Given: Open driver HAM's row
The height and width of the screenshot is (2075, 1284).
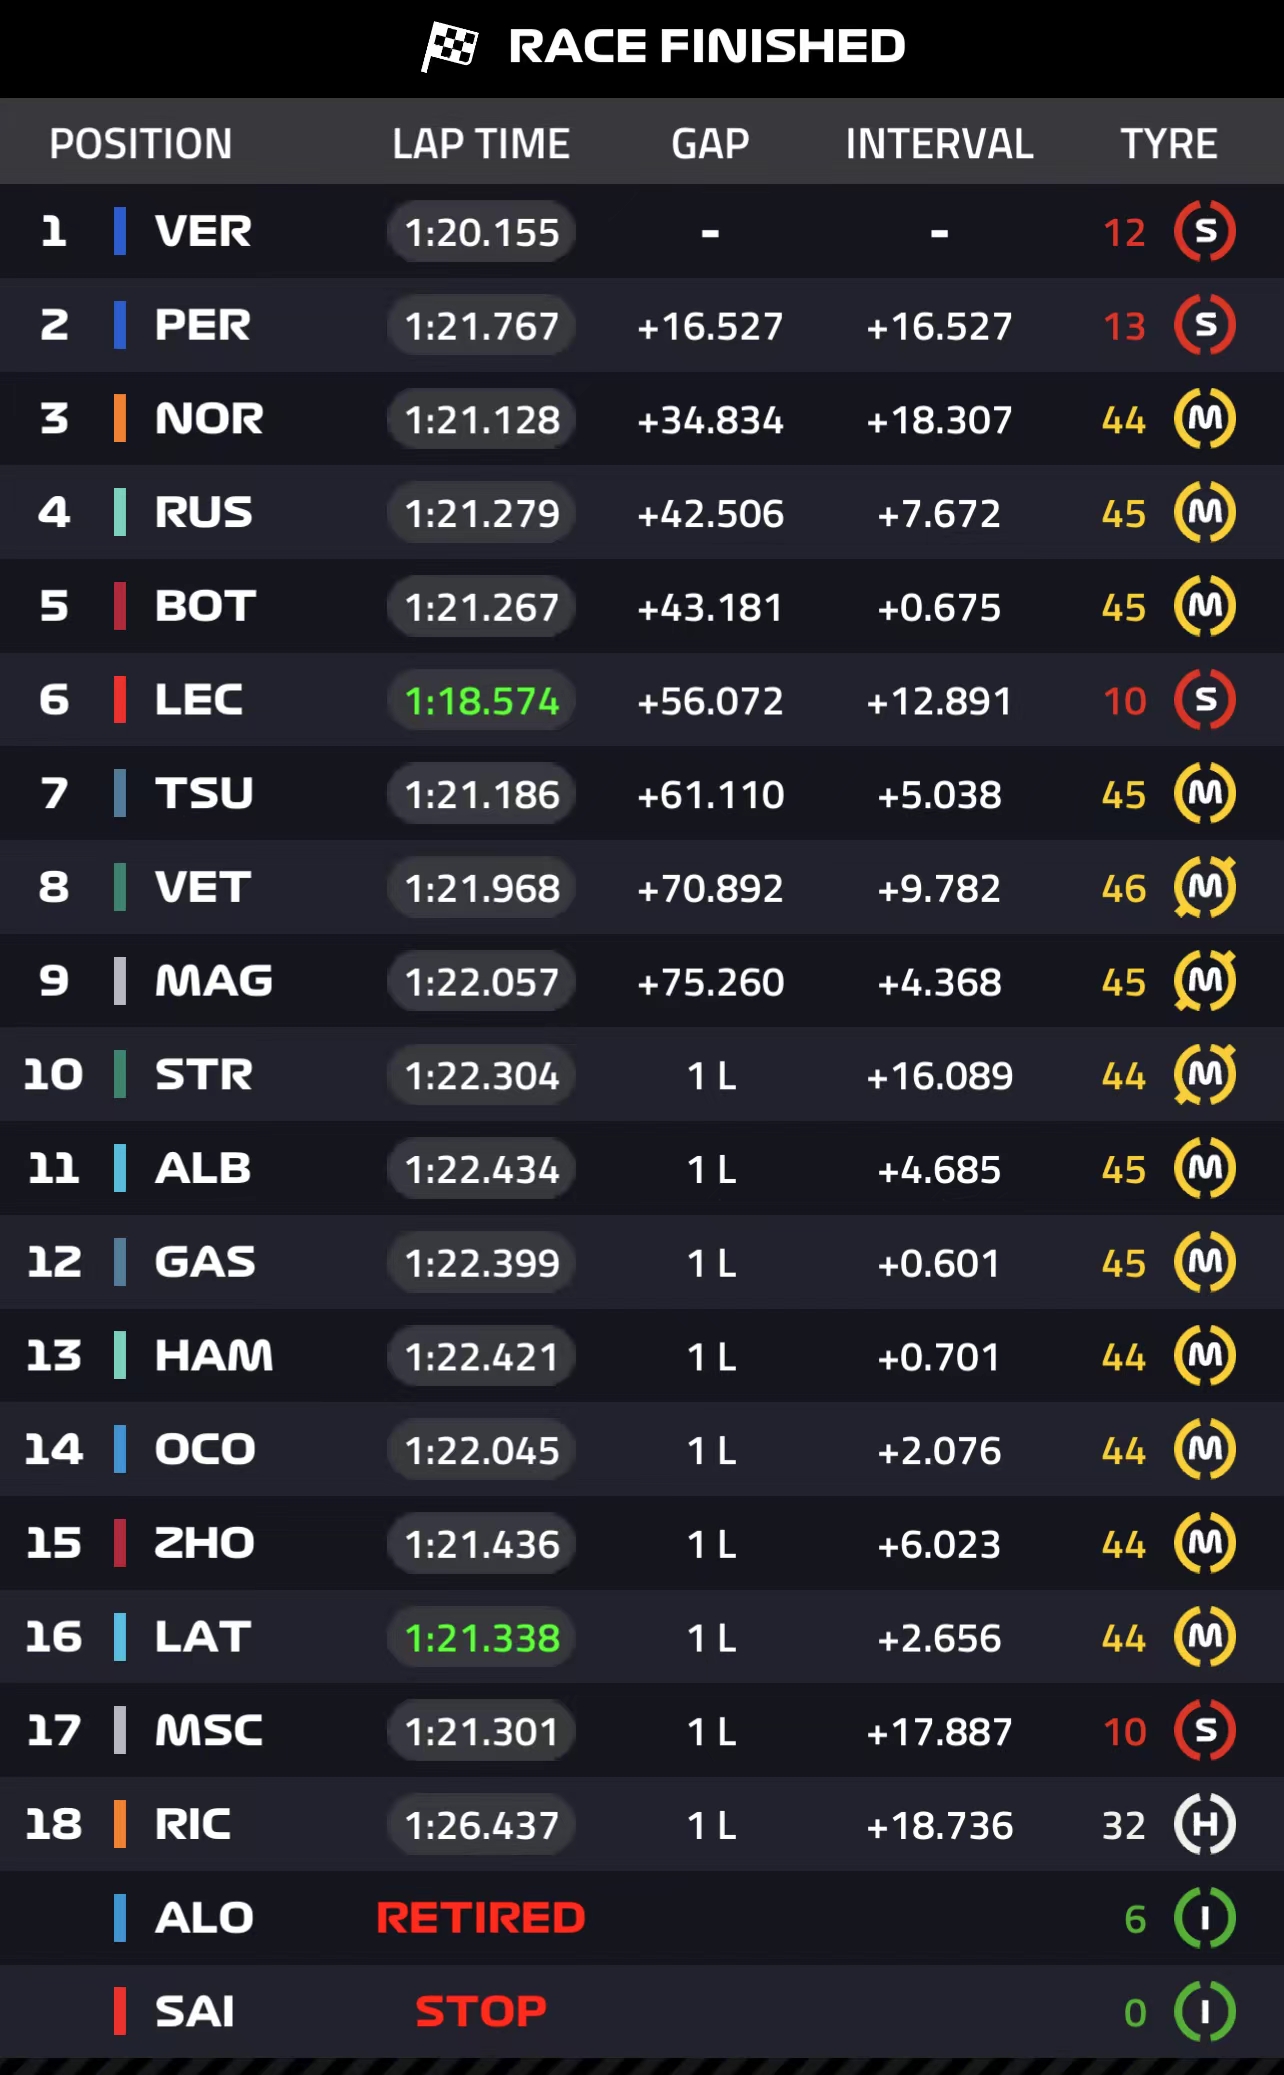Looking at the screenshot, I should tap(213, 1356).
